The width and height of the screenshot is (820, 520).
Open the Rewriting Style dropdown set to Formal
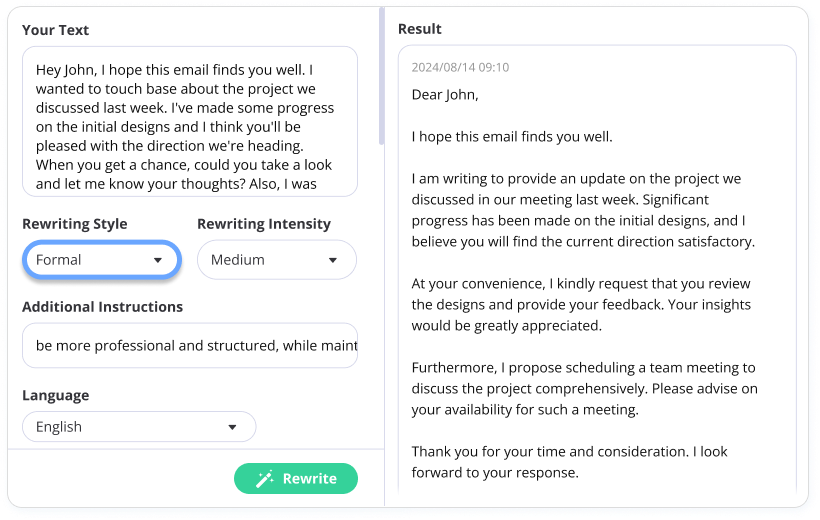(101, 260)
